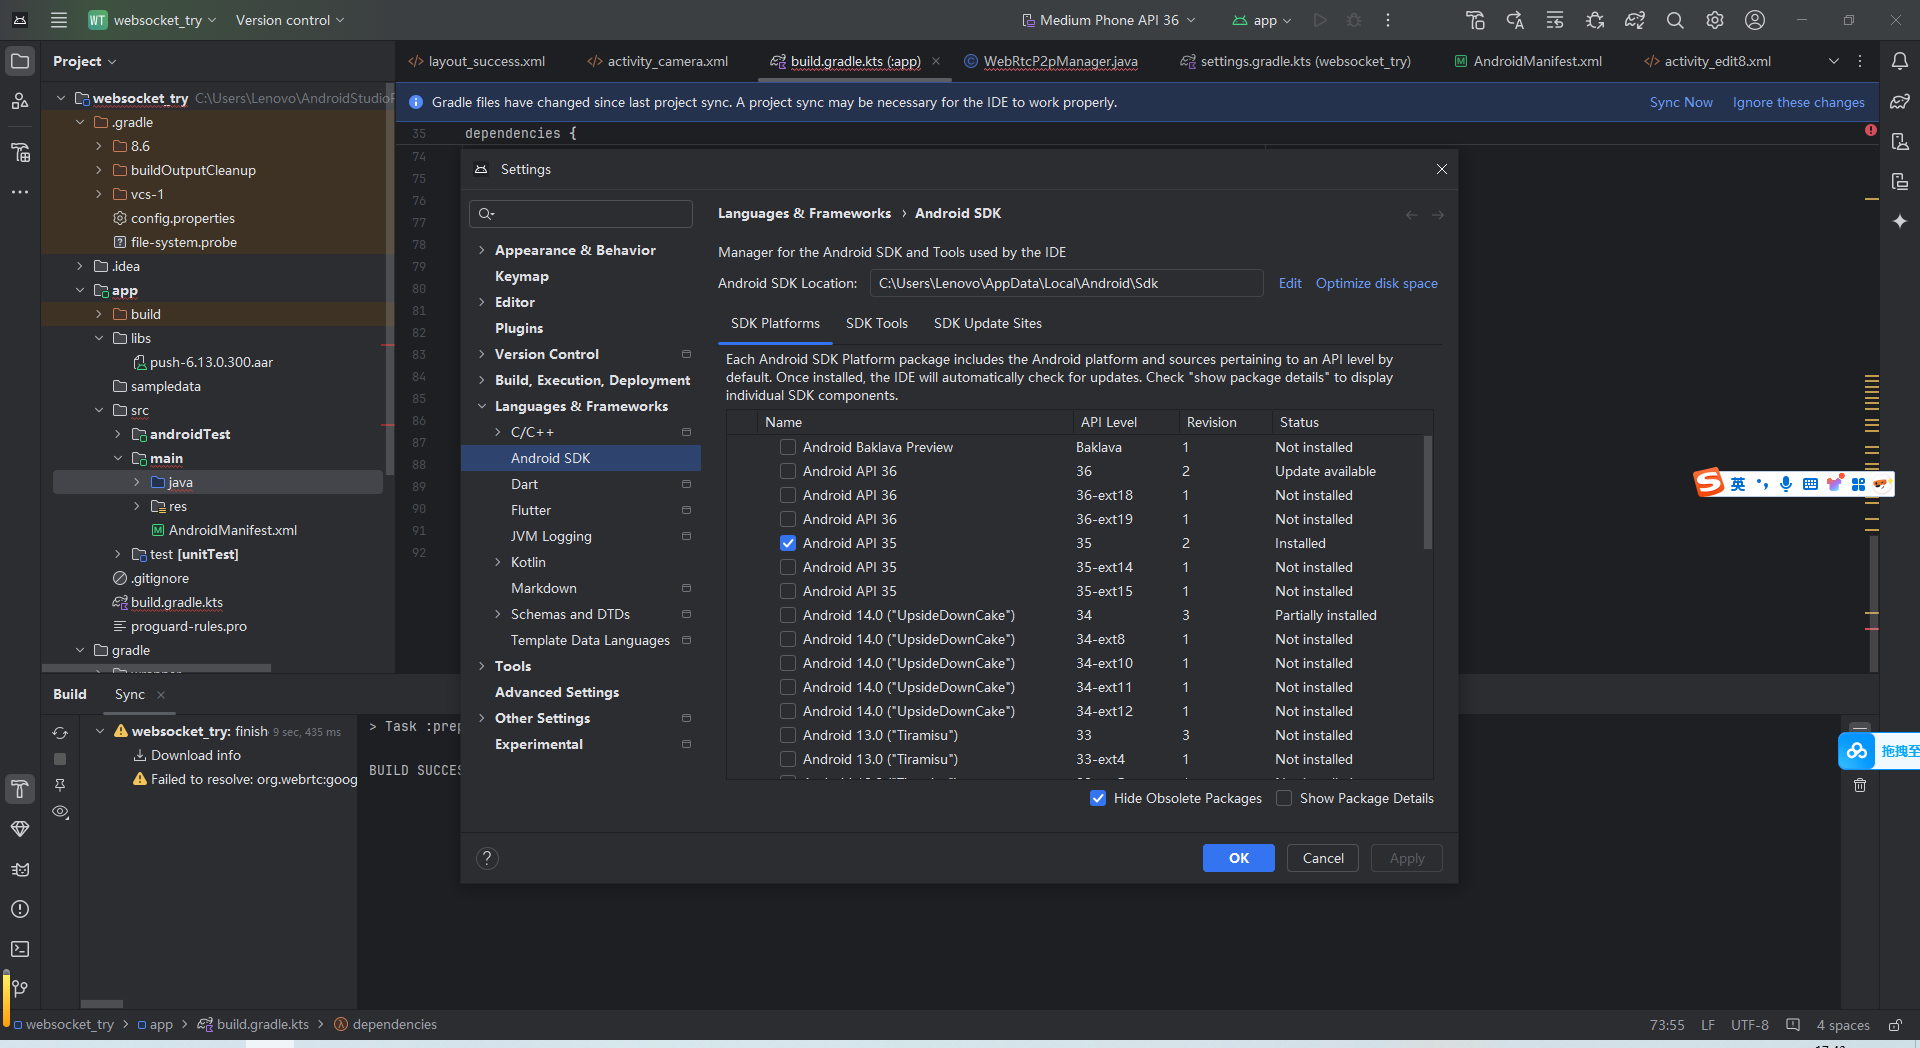Image resolution: width=1920 pixels, height=1048 pixels.
Task: Open the main hamburger menu
Action: (x=59, y=20)
